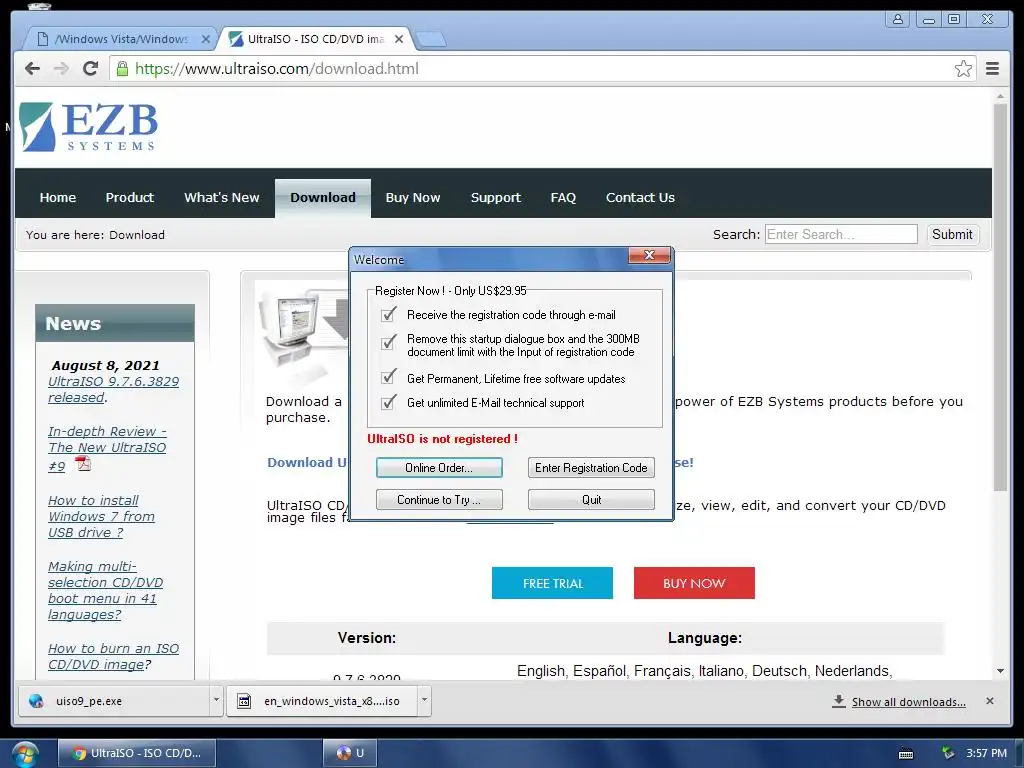The width and height of the screenshot is (1024, 768).
Task: Close the Windows Vista/Windows tab
Action: click(x=206, y=39)
